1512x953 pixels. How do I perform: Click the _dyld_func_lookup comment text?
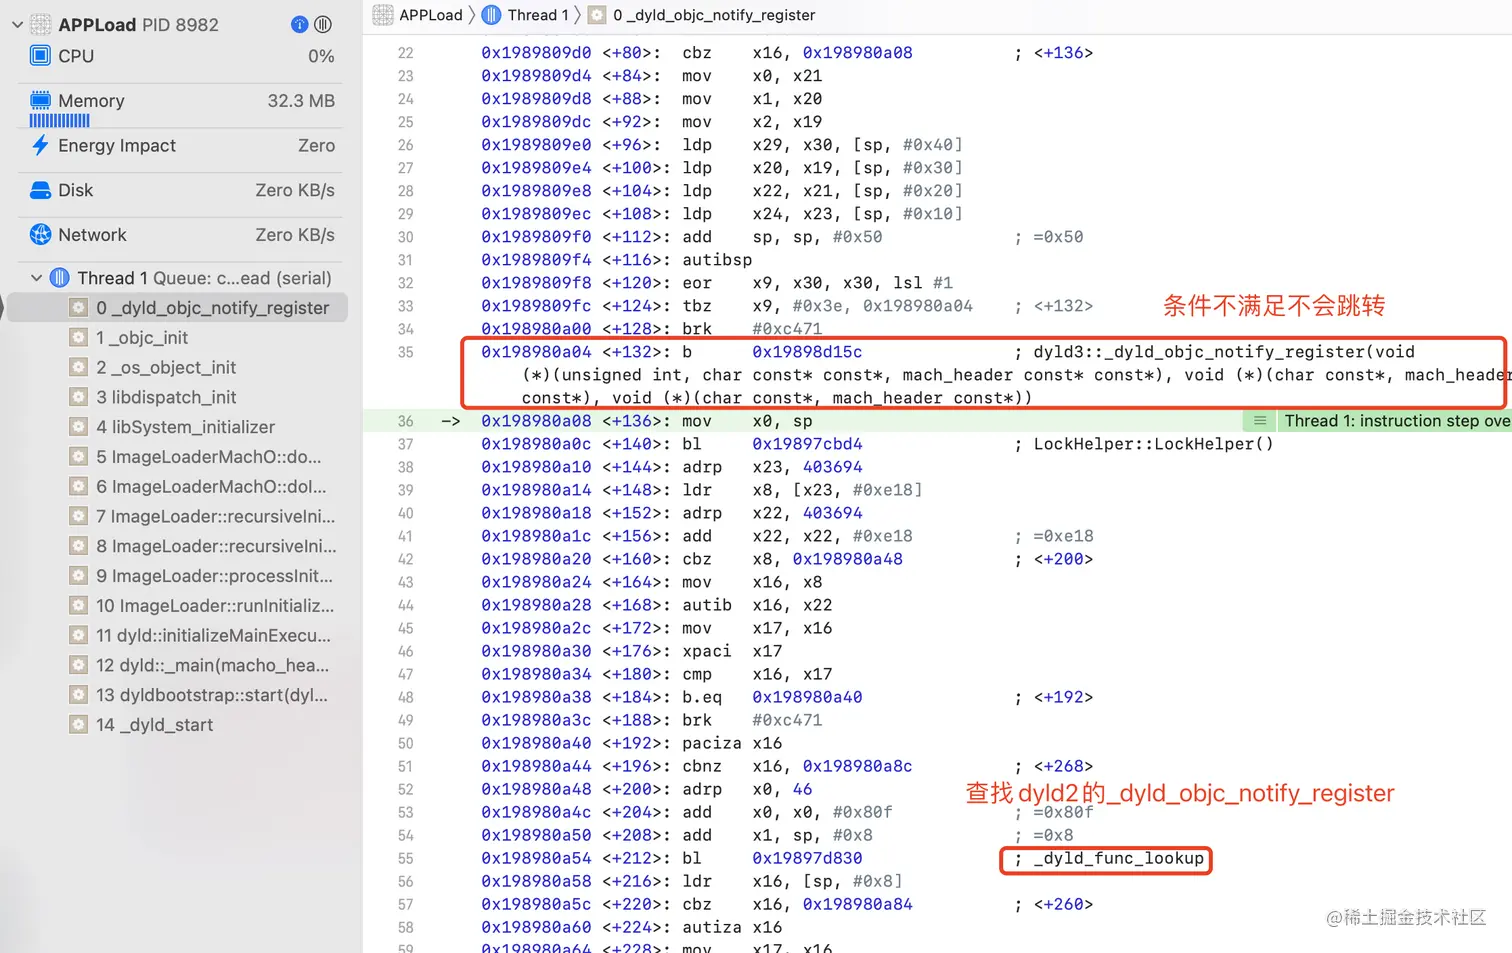click(x=1119, y=858)
